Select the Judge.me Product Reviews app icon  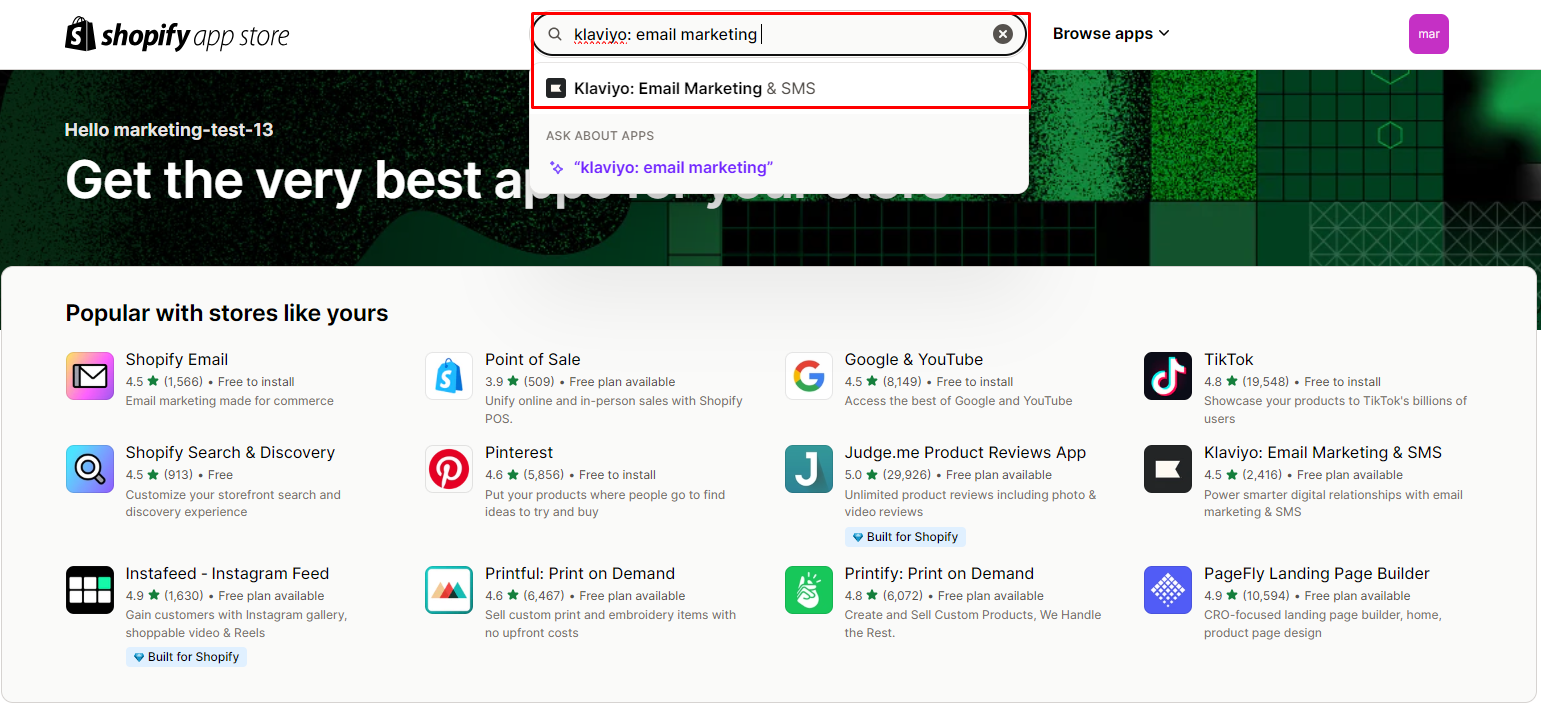[x=808, y=469]
